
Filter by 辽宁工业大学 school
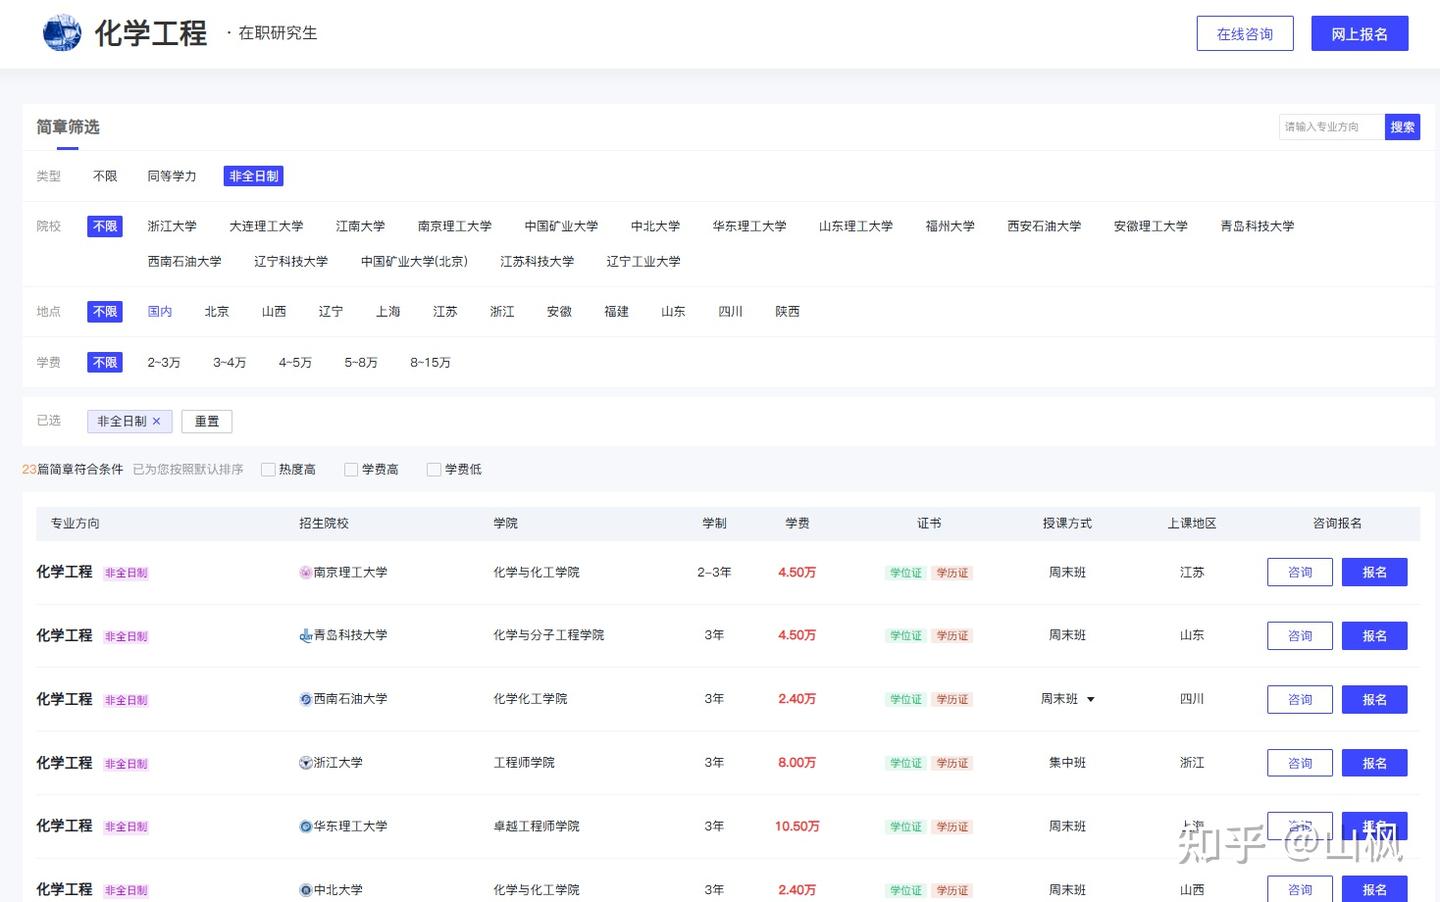[x=643, y=262]
